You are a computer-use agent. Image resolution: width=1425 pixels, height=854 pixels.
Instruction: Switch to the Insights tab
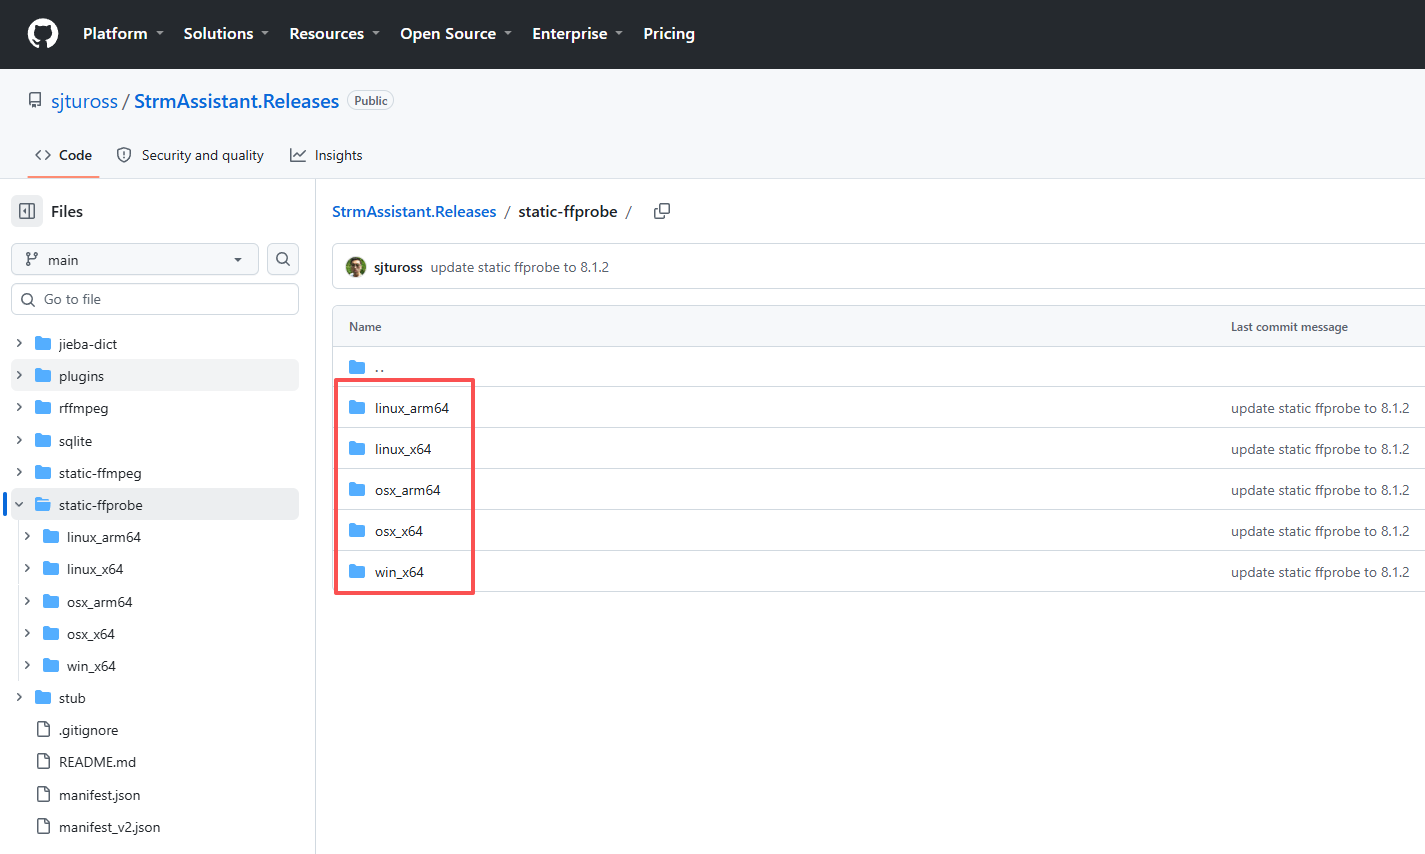[x=326, y=155]
